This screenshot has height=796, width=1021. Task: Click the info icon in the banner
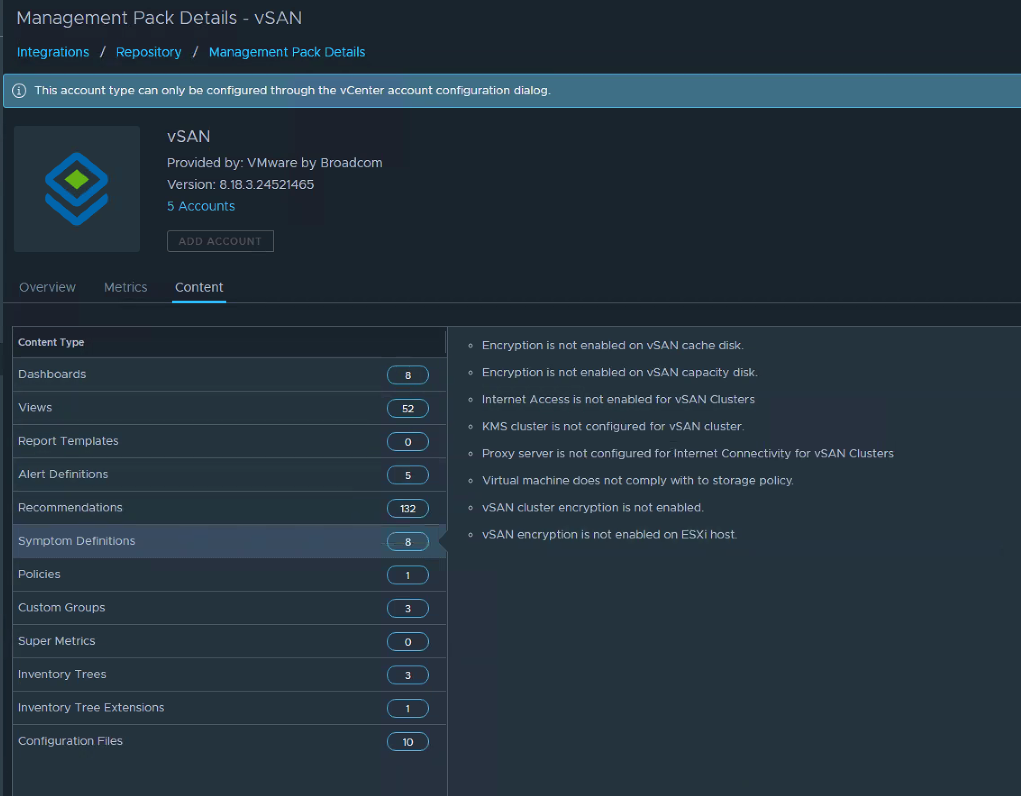[19, 90]
